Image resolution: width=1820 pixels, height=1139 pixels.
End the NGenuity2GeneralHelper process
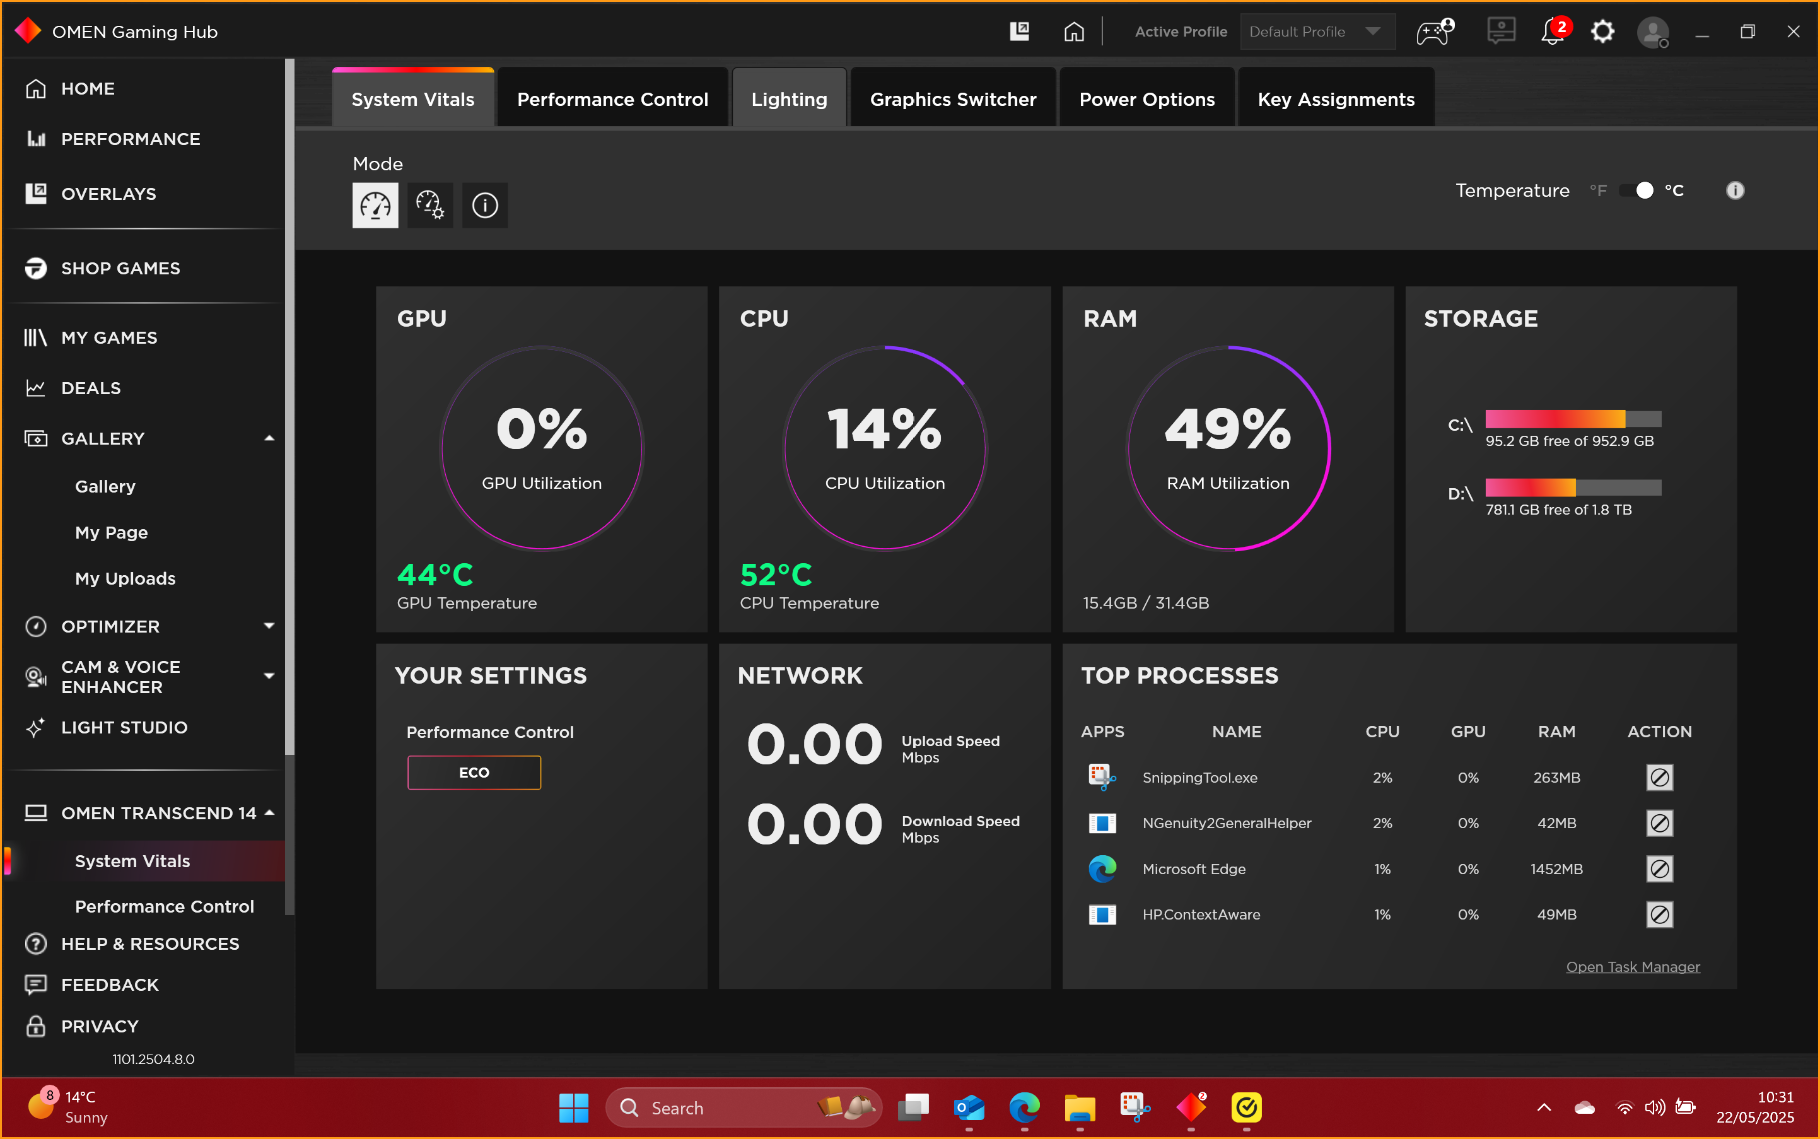point(1660,823)
